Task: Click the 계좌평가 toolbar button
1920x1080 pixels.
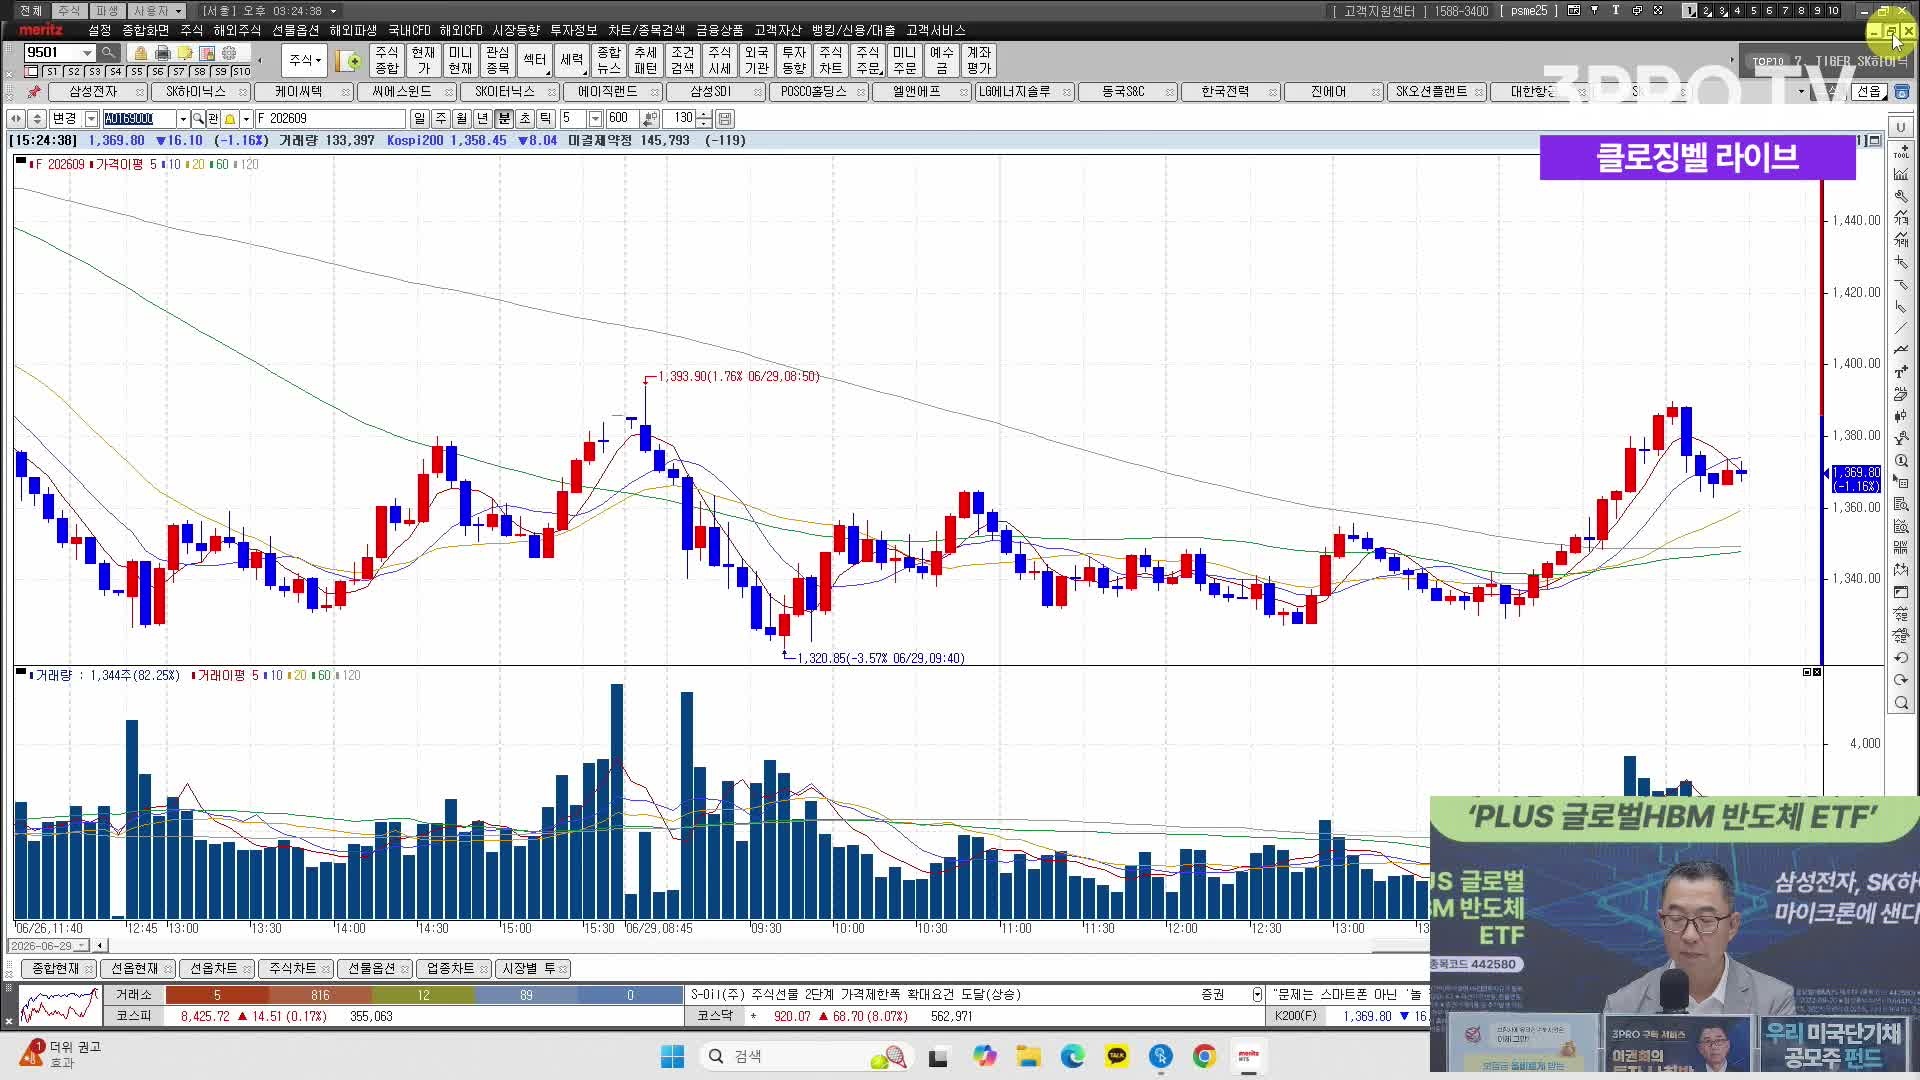Action: click(979, 60)
